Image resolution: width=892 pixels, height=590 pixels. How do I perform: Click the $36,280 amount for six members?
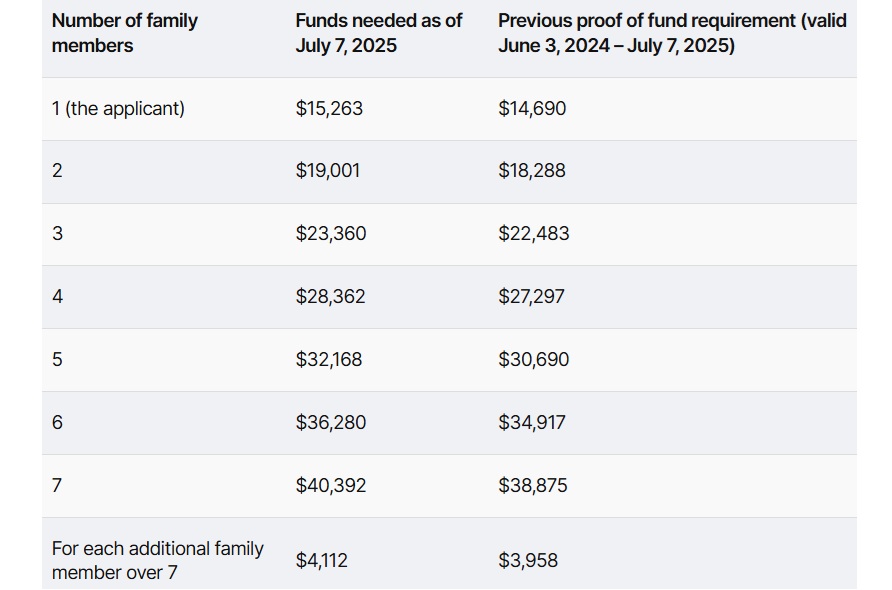pos(331,423)
